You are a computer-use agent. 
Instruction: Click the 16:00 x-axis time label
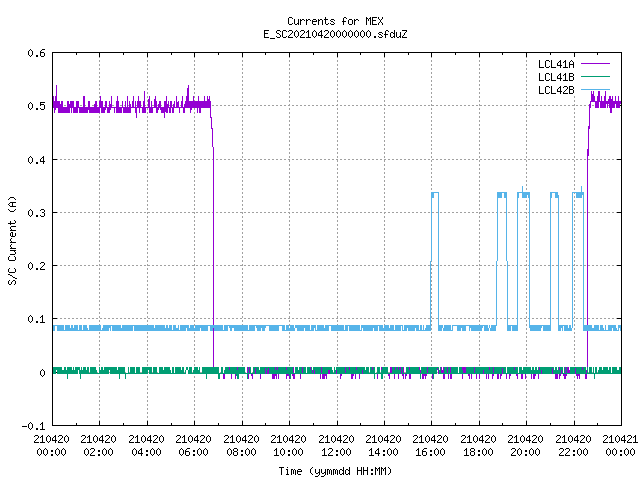tap(430, 452)
